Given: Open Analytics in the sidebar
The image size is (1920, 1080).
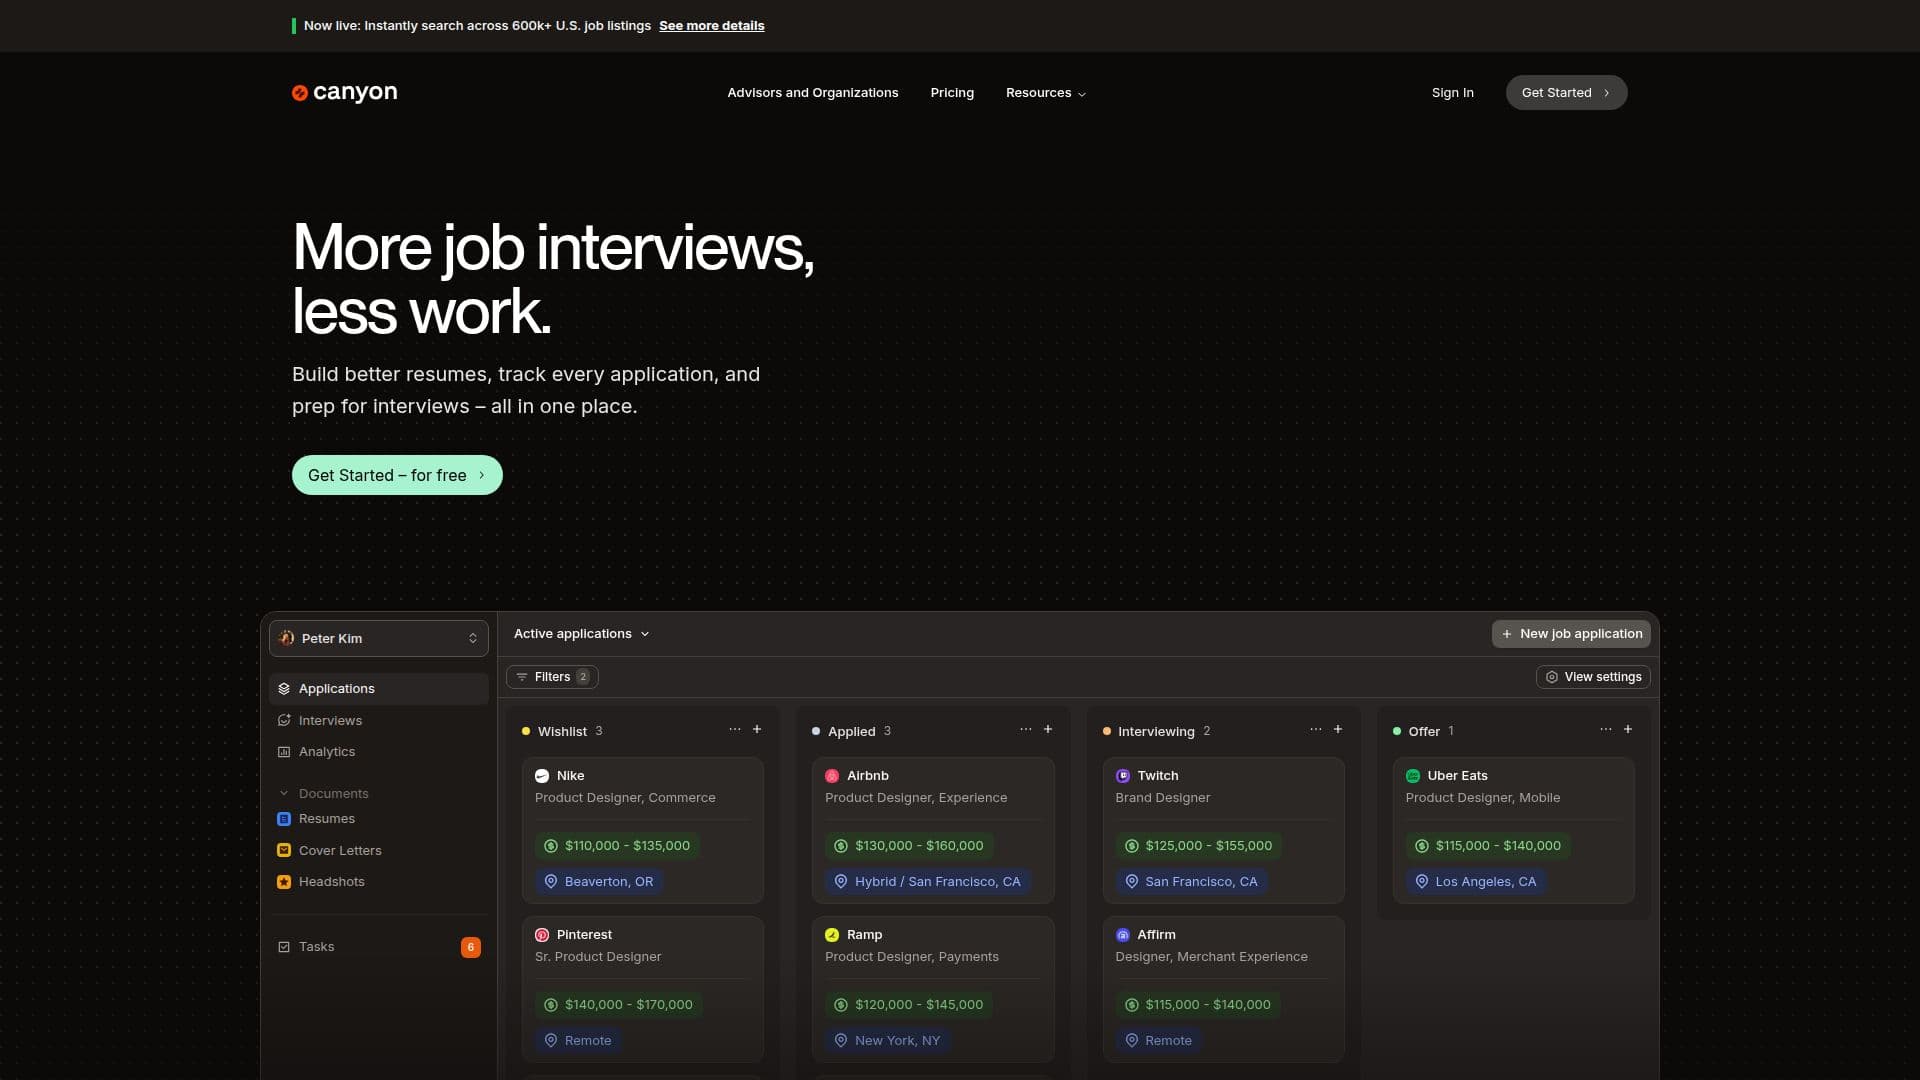Looking at the screenshot, I should 379,752.
